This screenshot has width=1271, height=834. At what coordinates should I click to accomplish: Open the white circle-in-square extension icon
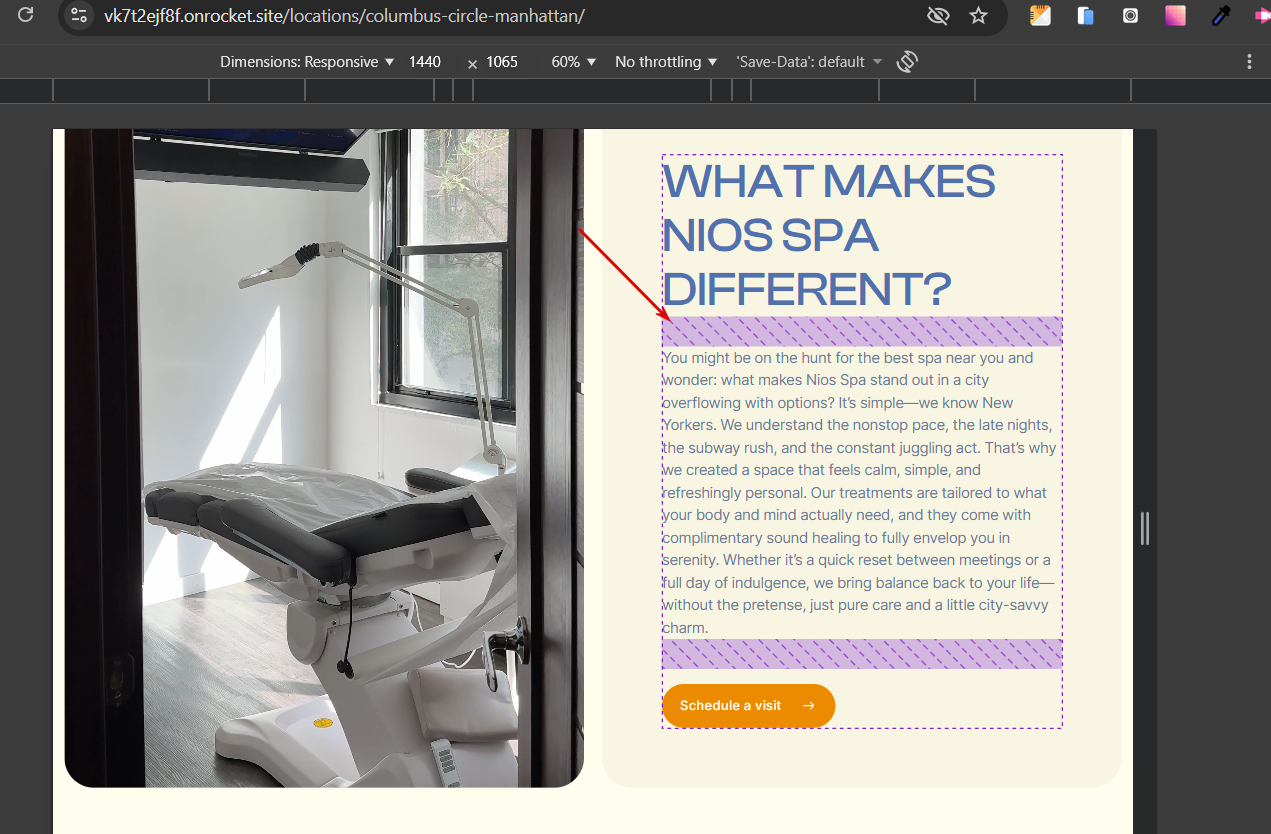tap(1130, 15)
